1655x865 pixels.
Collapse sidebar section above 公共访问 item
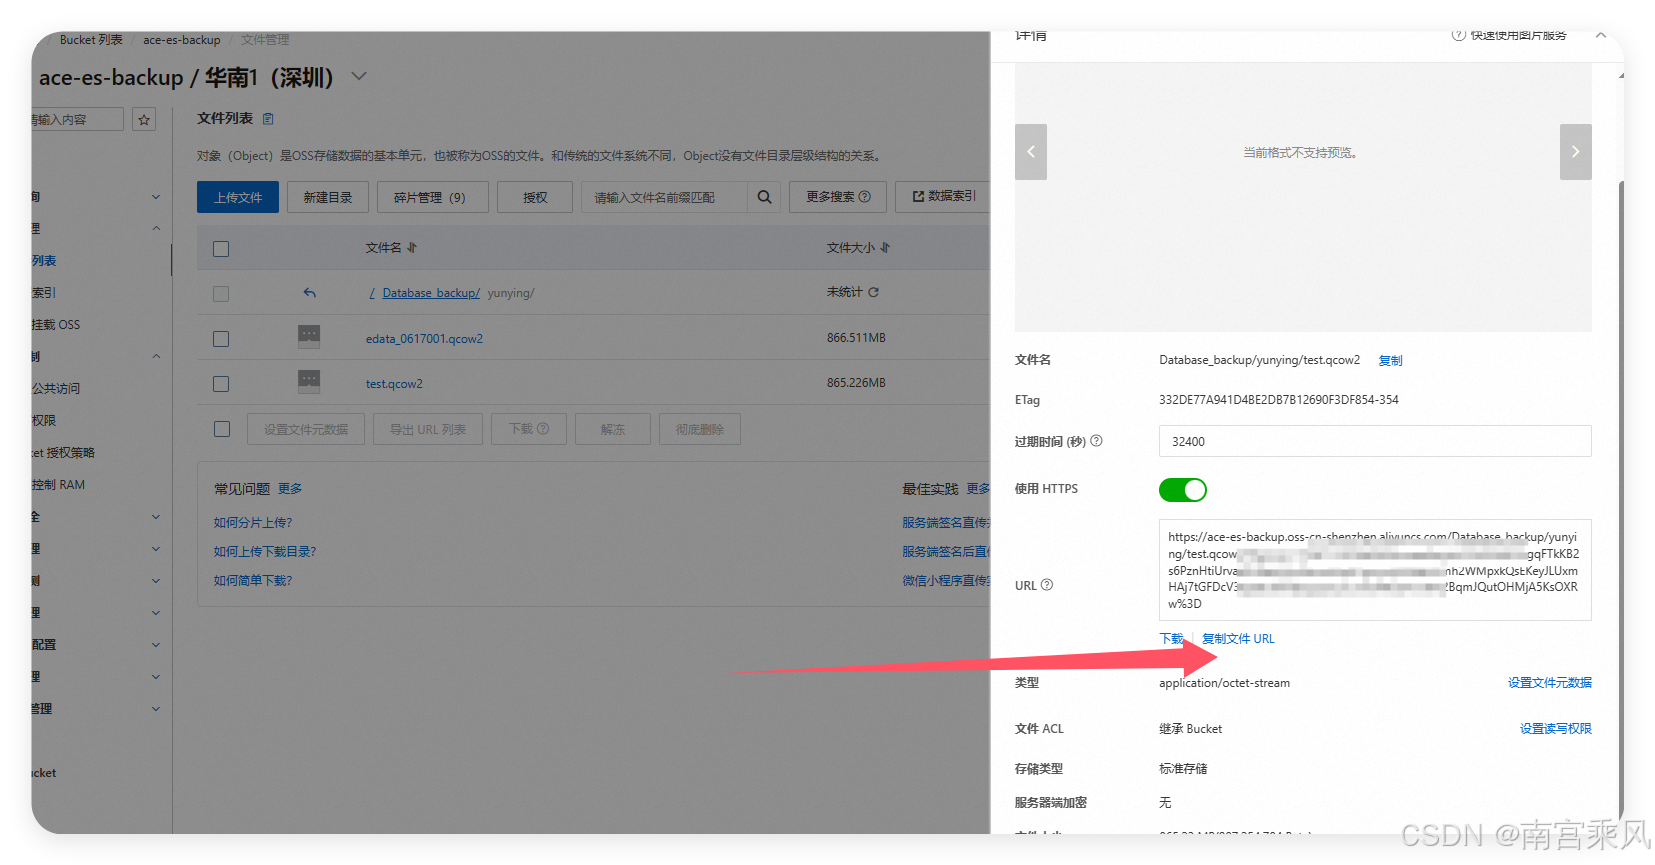coord(156,357)
